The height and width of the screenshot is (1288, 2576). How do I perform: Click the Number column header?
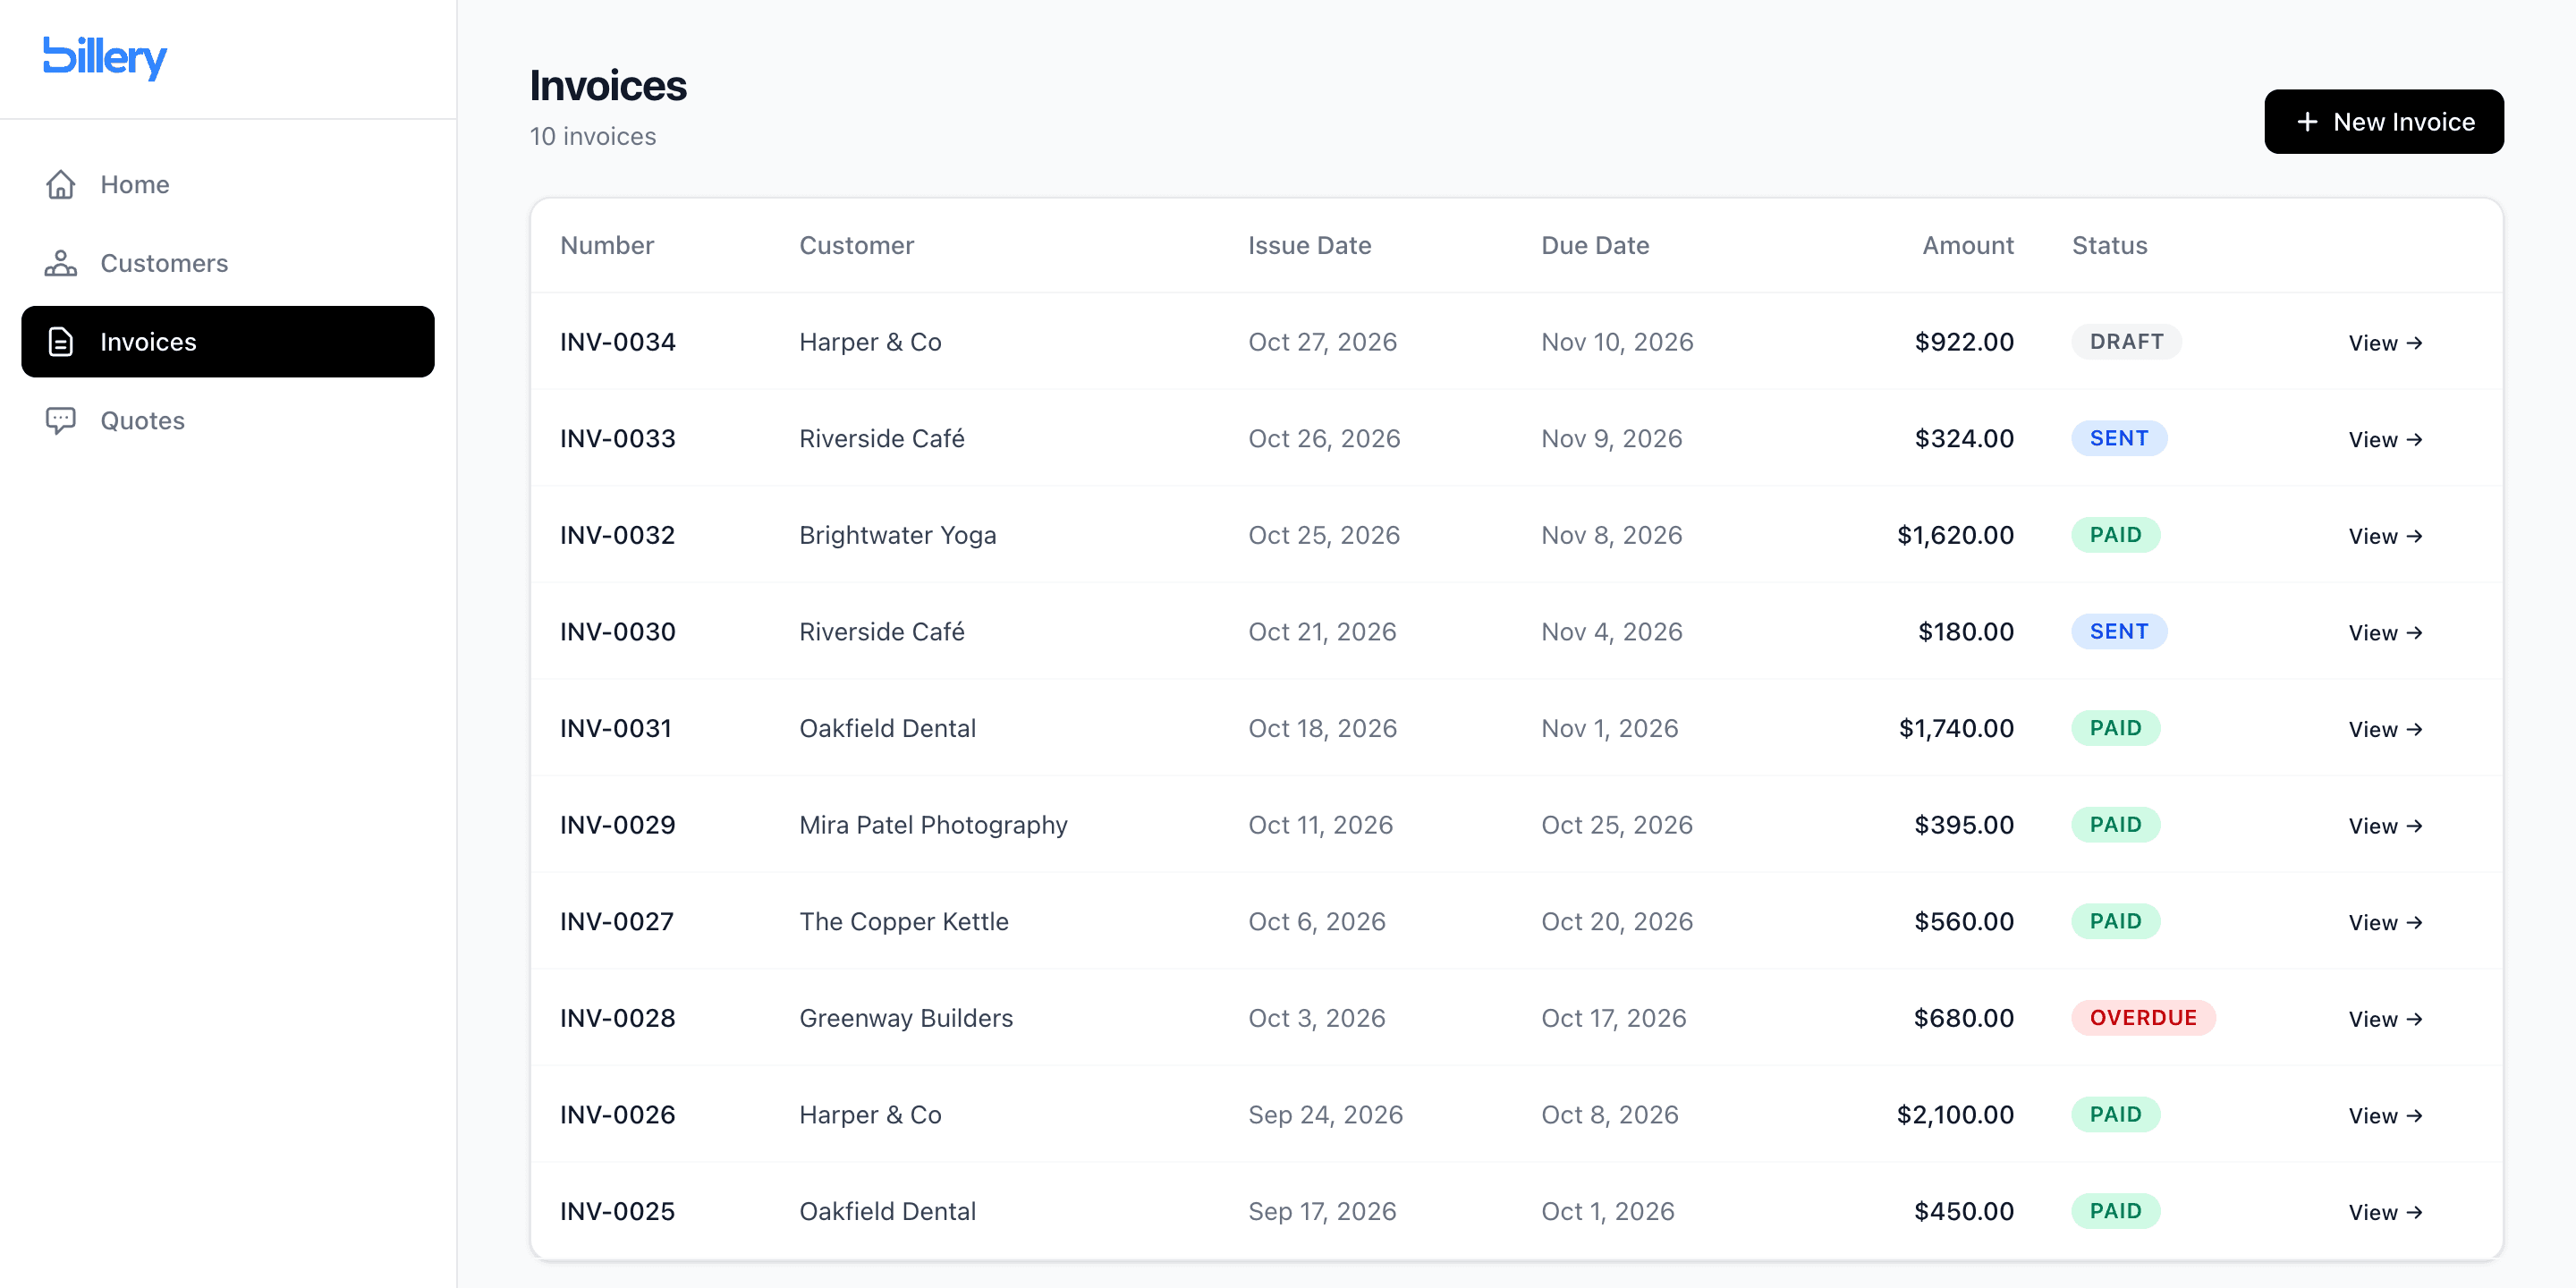point(607,245)
